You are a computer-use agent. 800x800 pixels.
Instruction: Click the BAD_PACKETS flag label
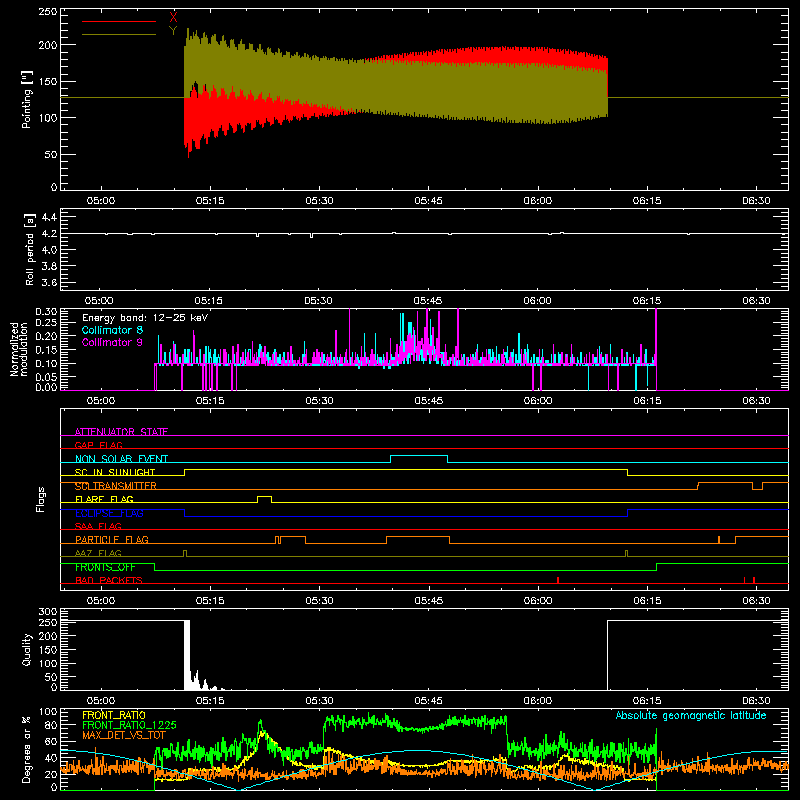(109, 580)
